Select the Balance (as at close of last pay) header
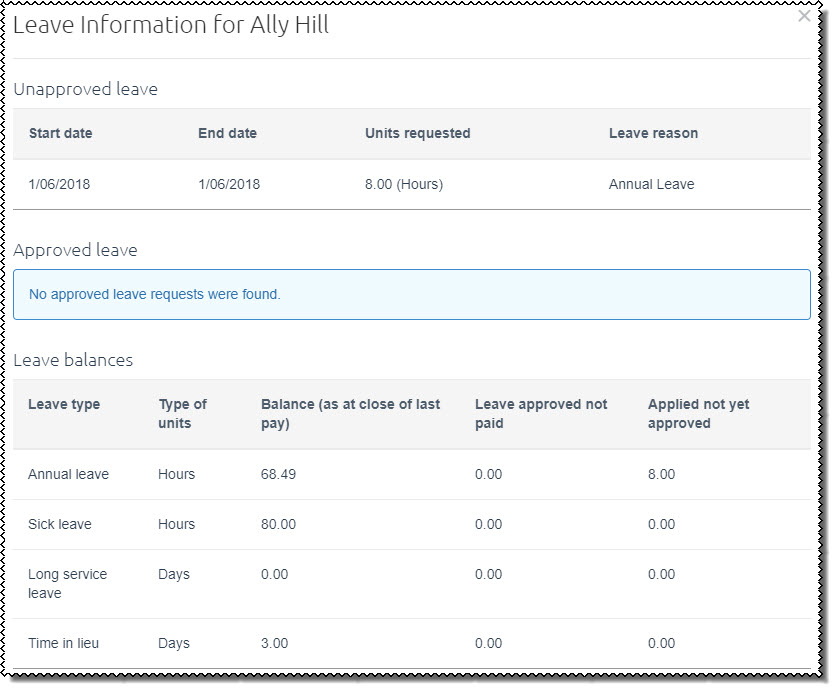The image size is (838, 693). pos(350,414)
